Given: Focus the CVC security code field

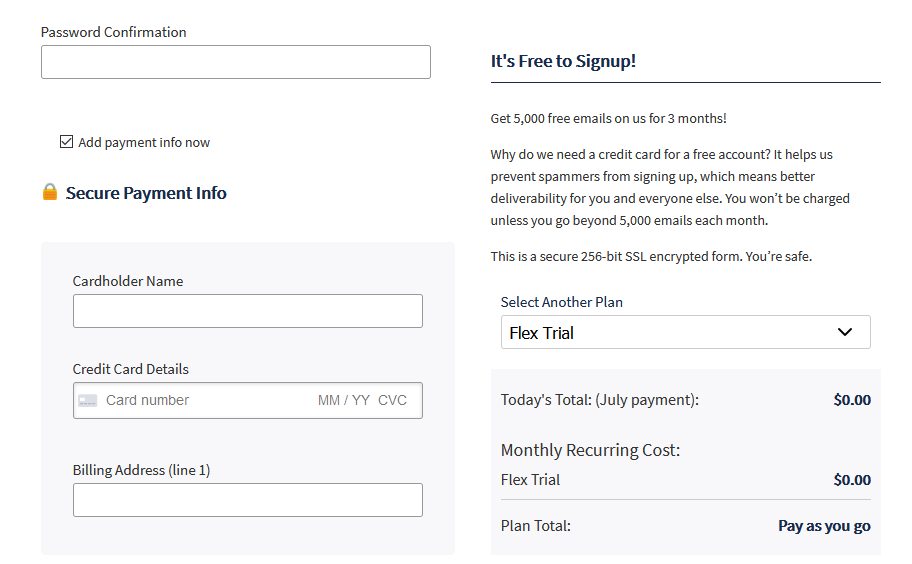Looking at the screenshot, I should 393,400.
